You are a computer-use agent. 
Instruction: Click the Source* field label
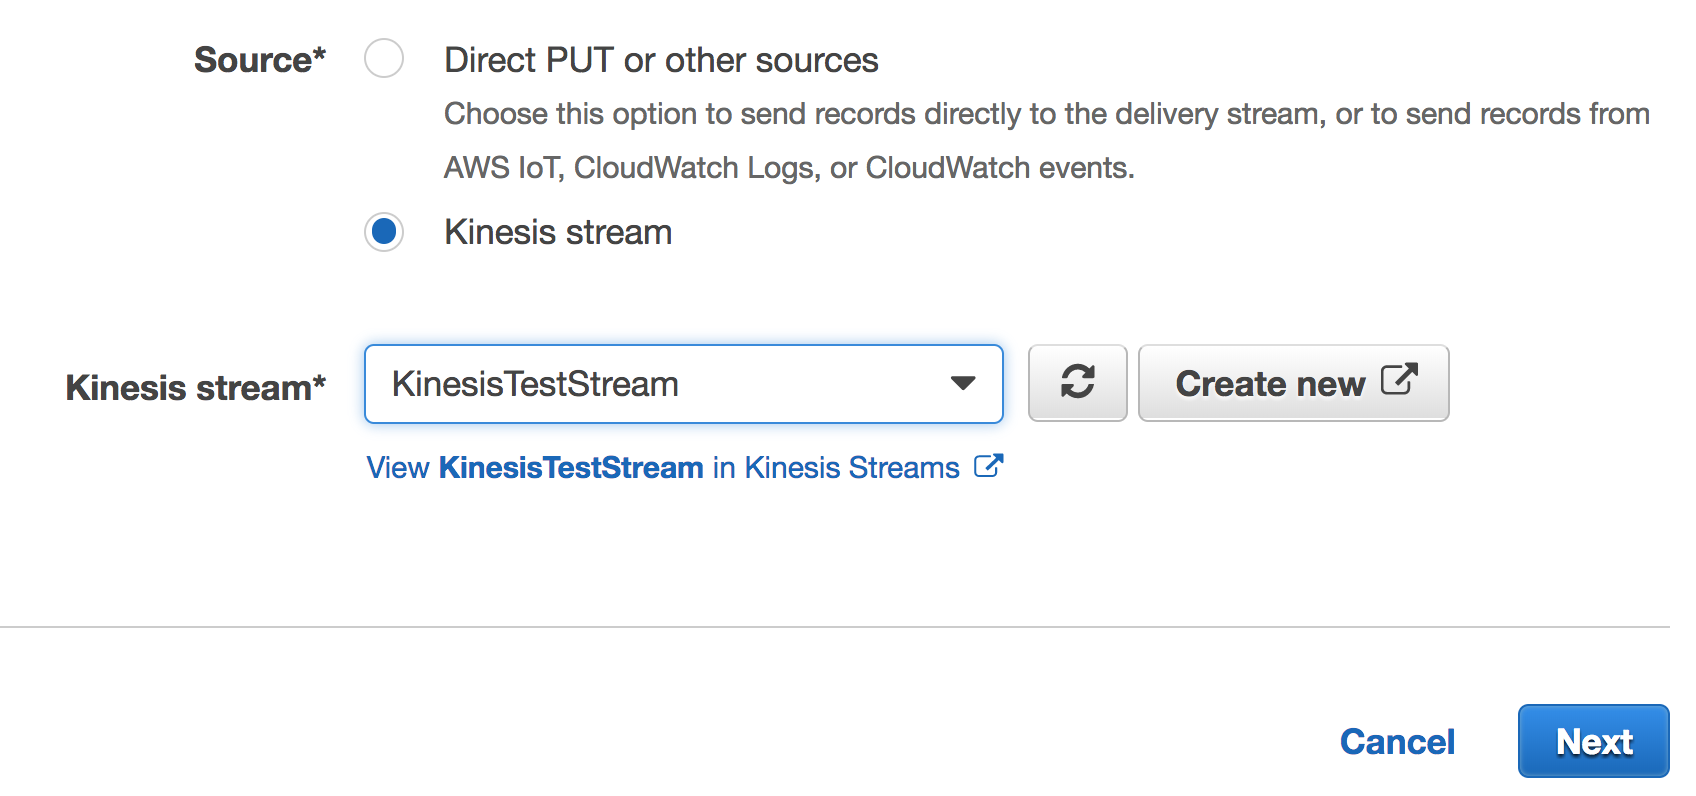260,60
